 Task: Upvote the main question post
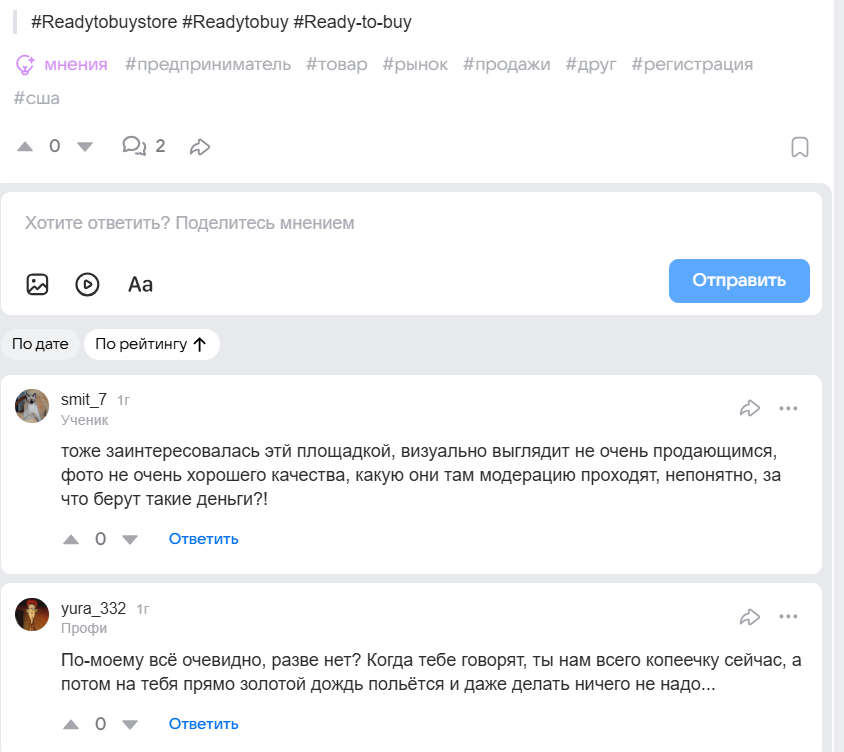pyautogui.click(x=25, y=146)
